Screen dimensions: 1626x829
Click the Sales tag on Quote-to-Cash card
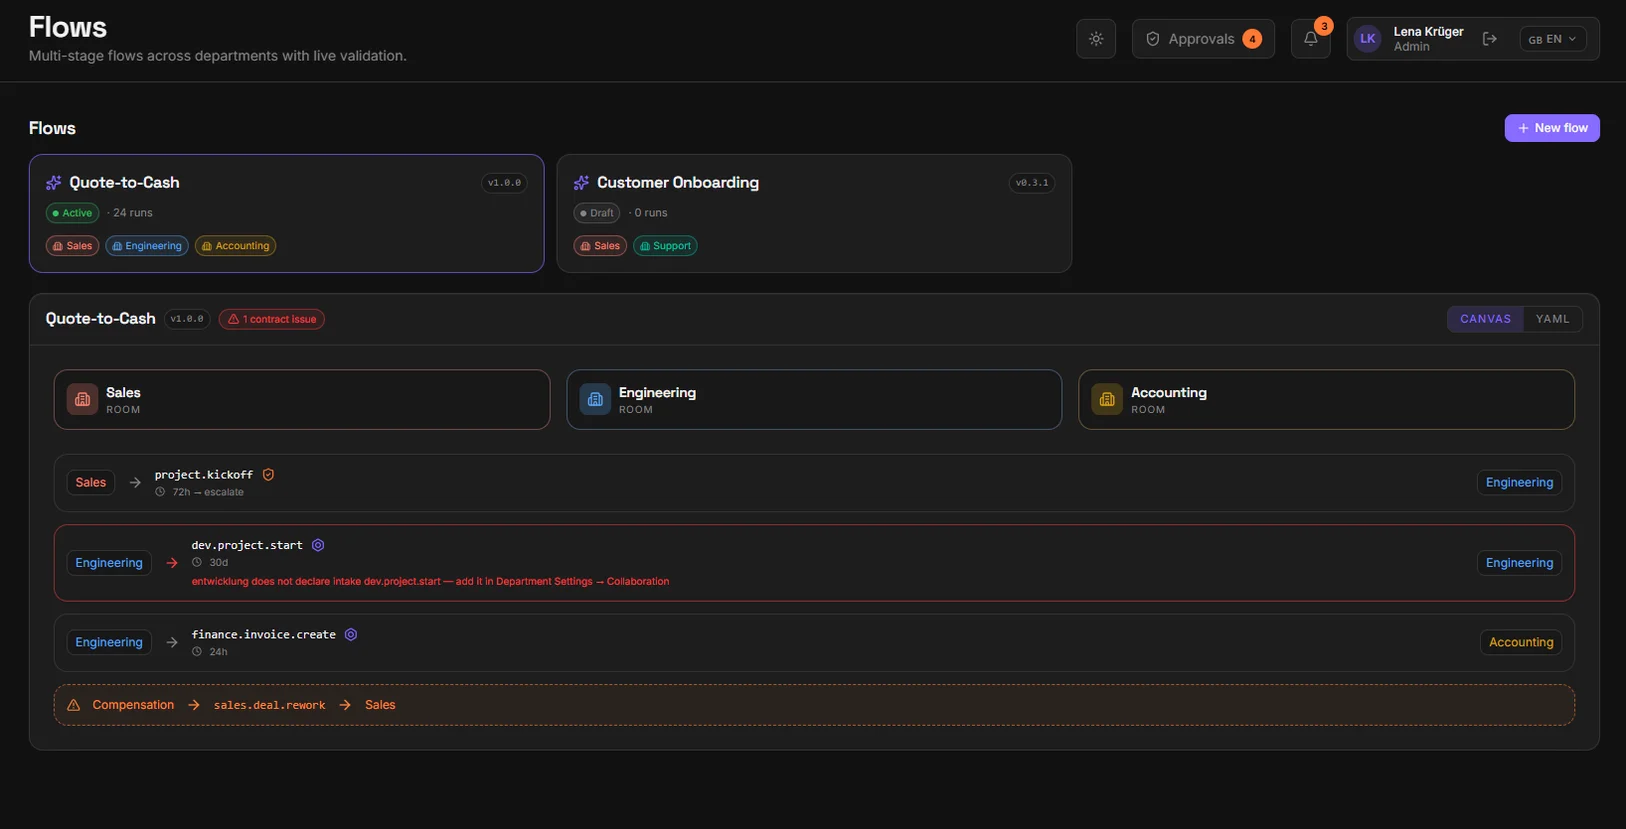[72, 246]
